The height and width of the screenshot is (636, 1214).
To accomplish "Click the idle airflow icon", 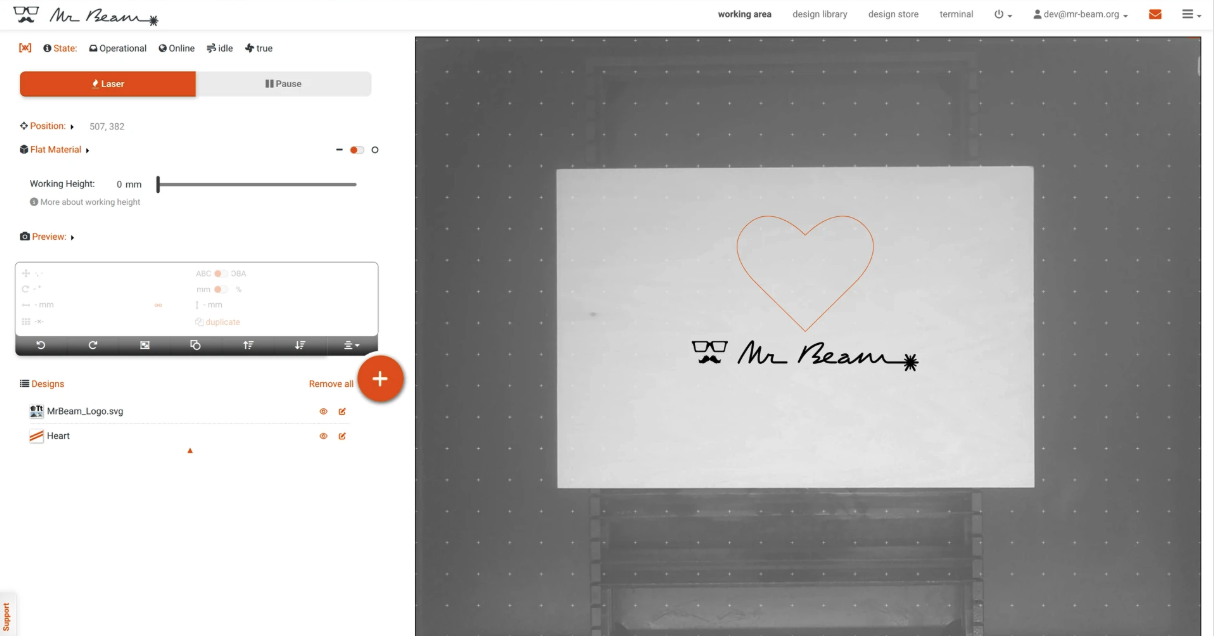I will click(x=212, y=48).
